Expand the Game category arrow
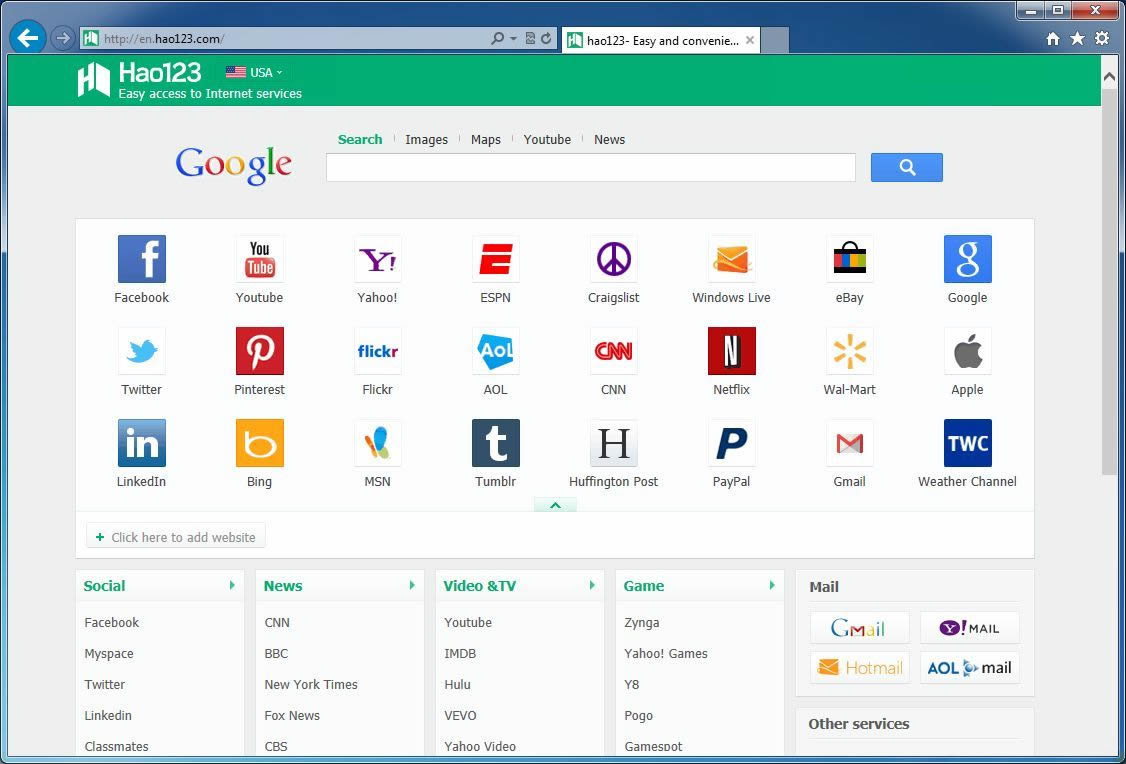The image size is (1126, 764). tap(772, 585)
